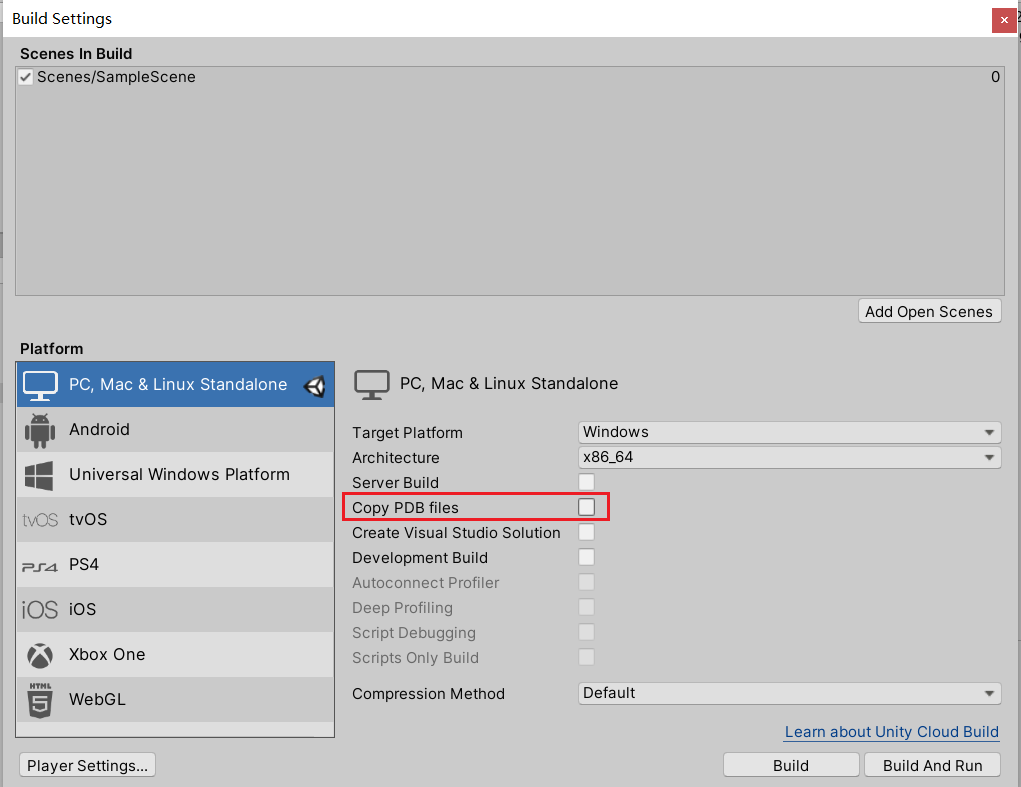This screenshot has width=1021, height=787.
Task: Click the Copy PDB files label
Action: coord(405,508)
